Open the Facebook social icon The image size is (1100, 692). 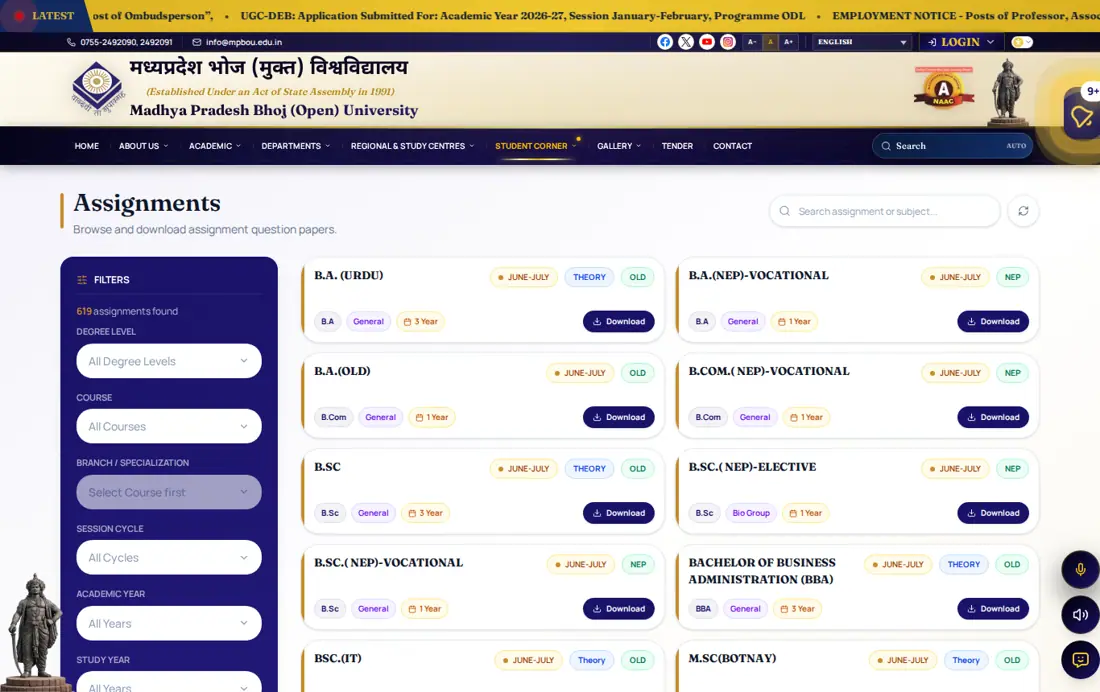tap(664, 42)
